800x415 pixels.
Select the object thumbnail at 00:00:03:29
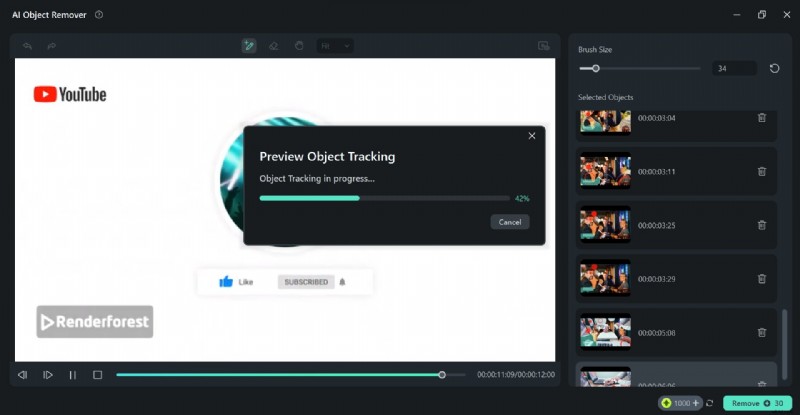605,278
